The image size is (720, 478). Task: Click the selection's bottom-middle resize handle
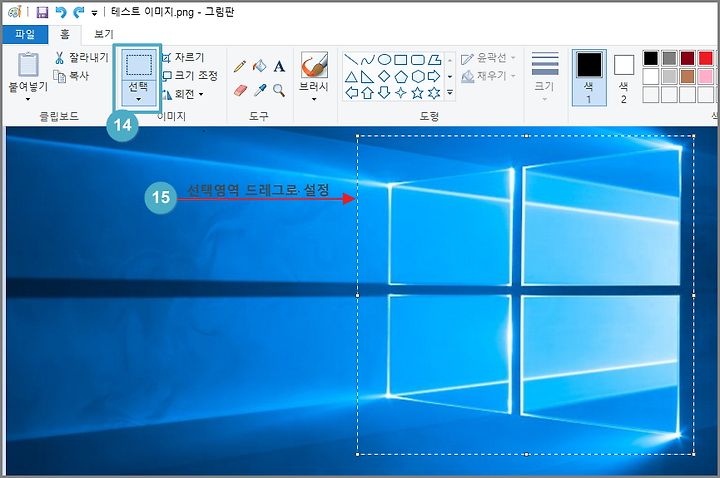click(526, 455)
